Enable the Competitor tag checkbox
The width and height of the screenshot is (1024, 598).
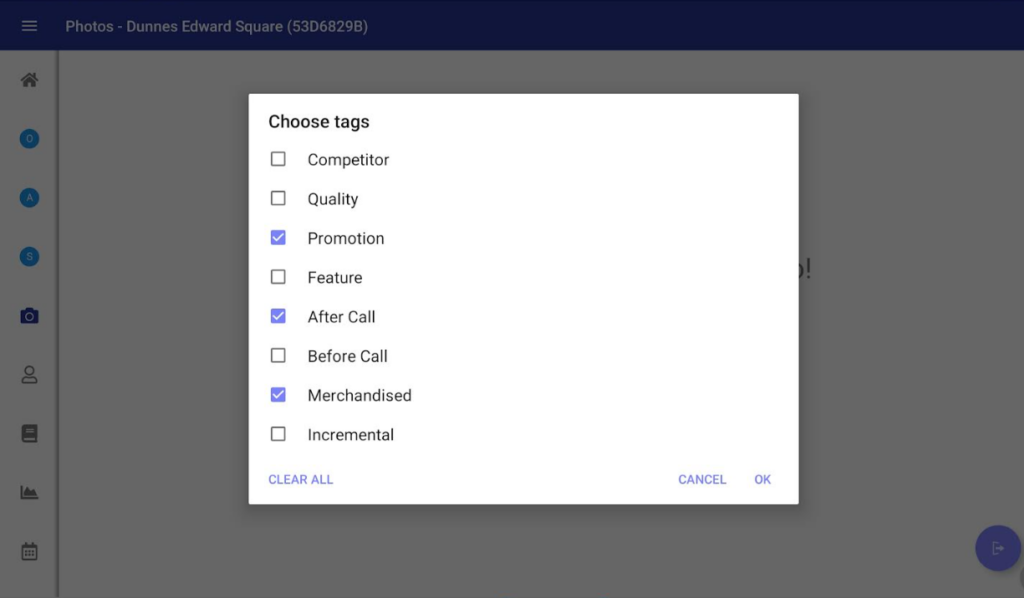[278, 159]
